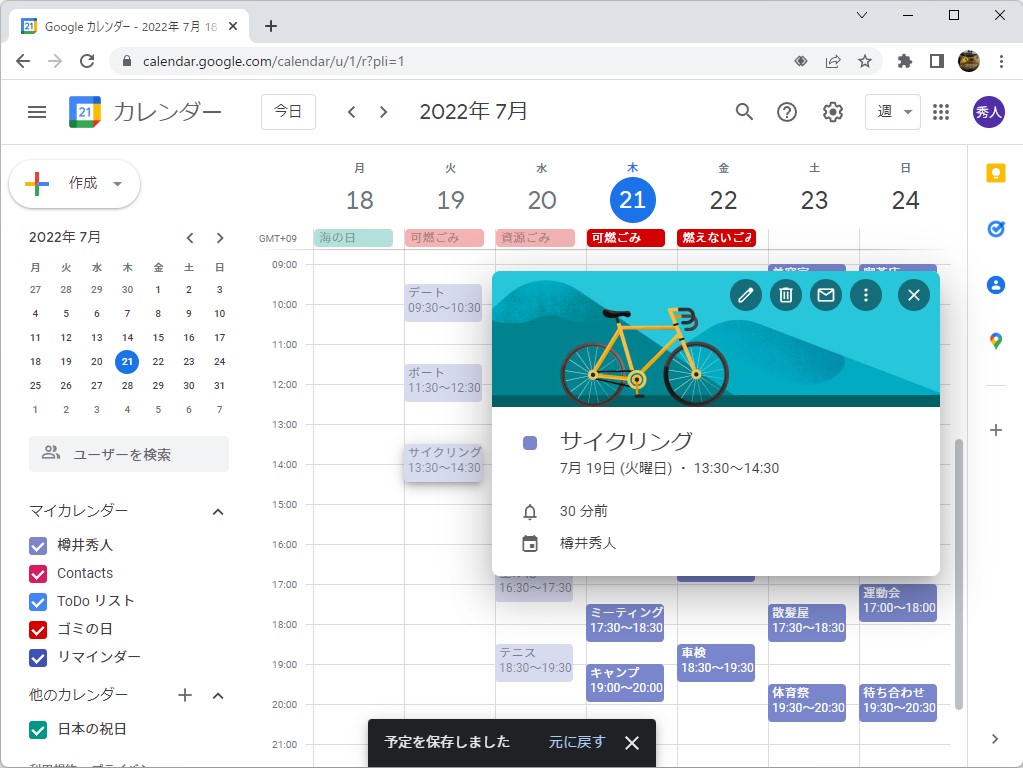Email guests via the envelope icon
1023x768 pixels.
(825, 295)
